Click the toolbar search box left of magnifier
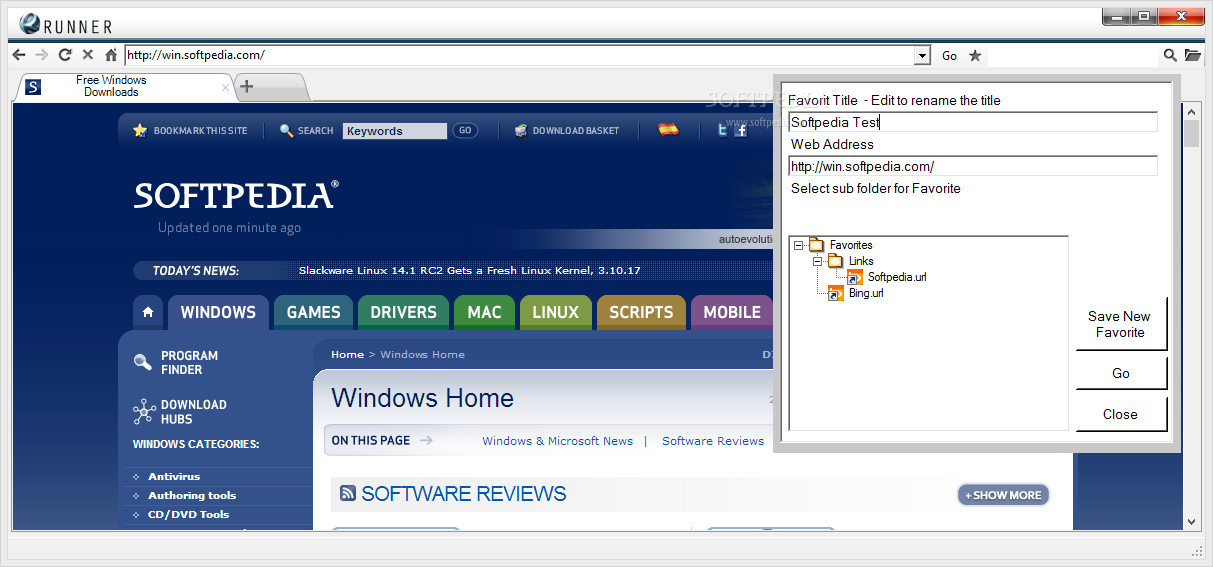Viewport: 1213px width, 567px height. click(1073, 56)
